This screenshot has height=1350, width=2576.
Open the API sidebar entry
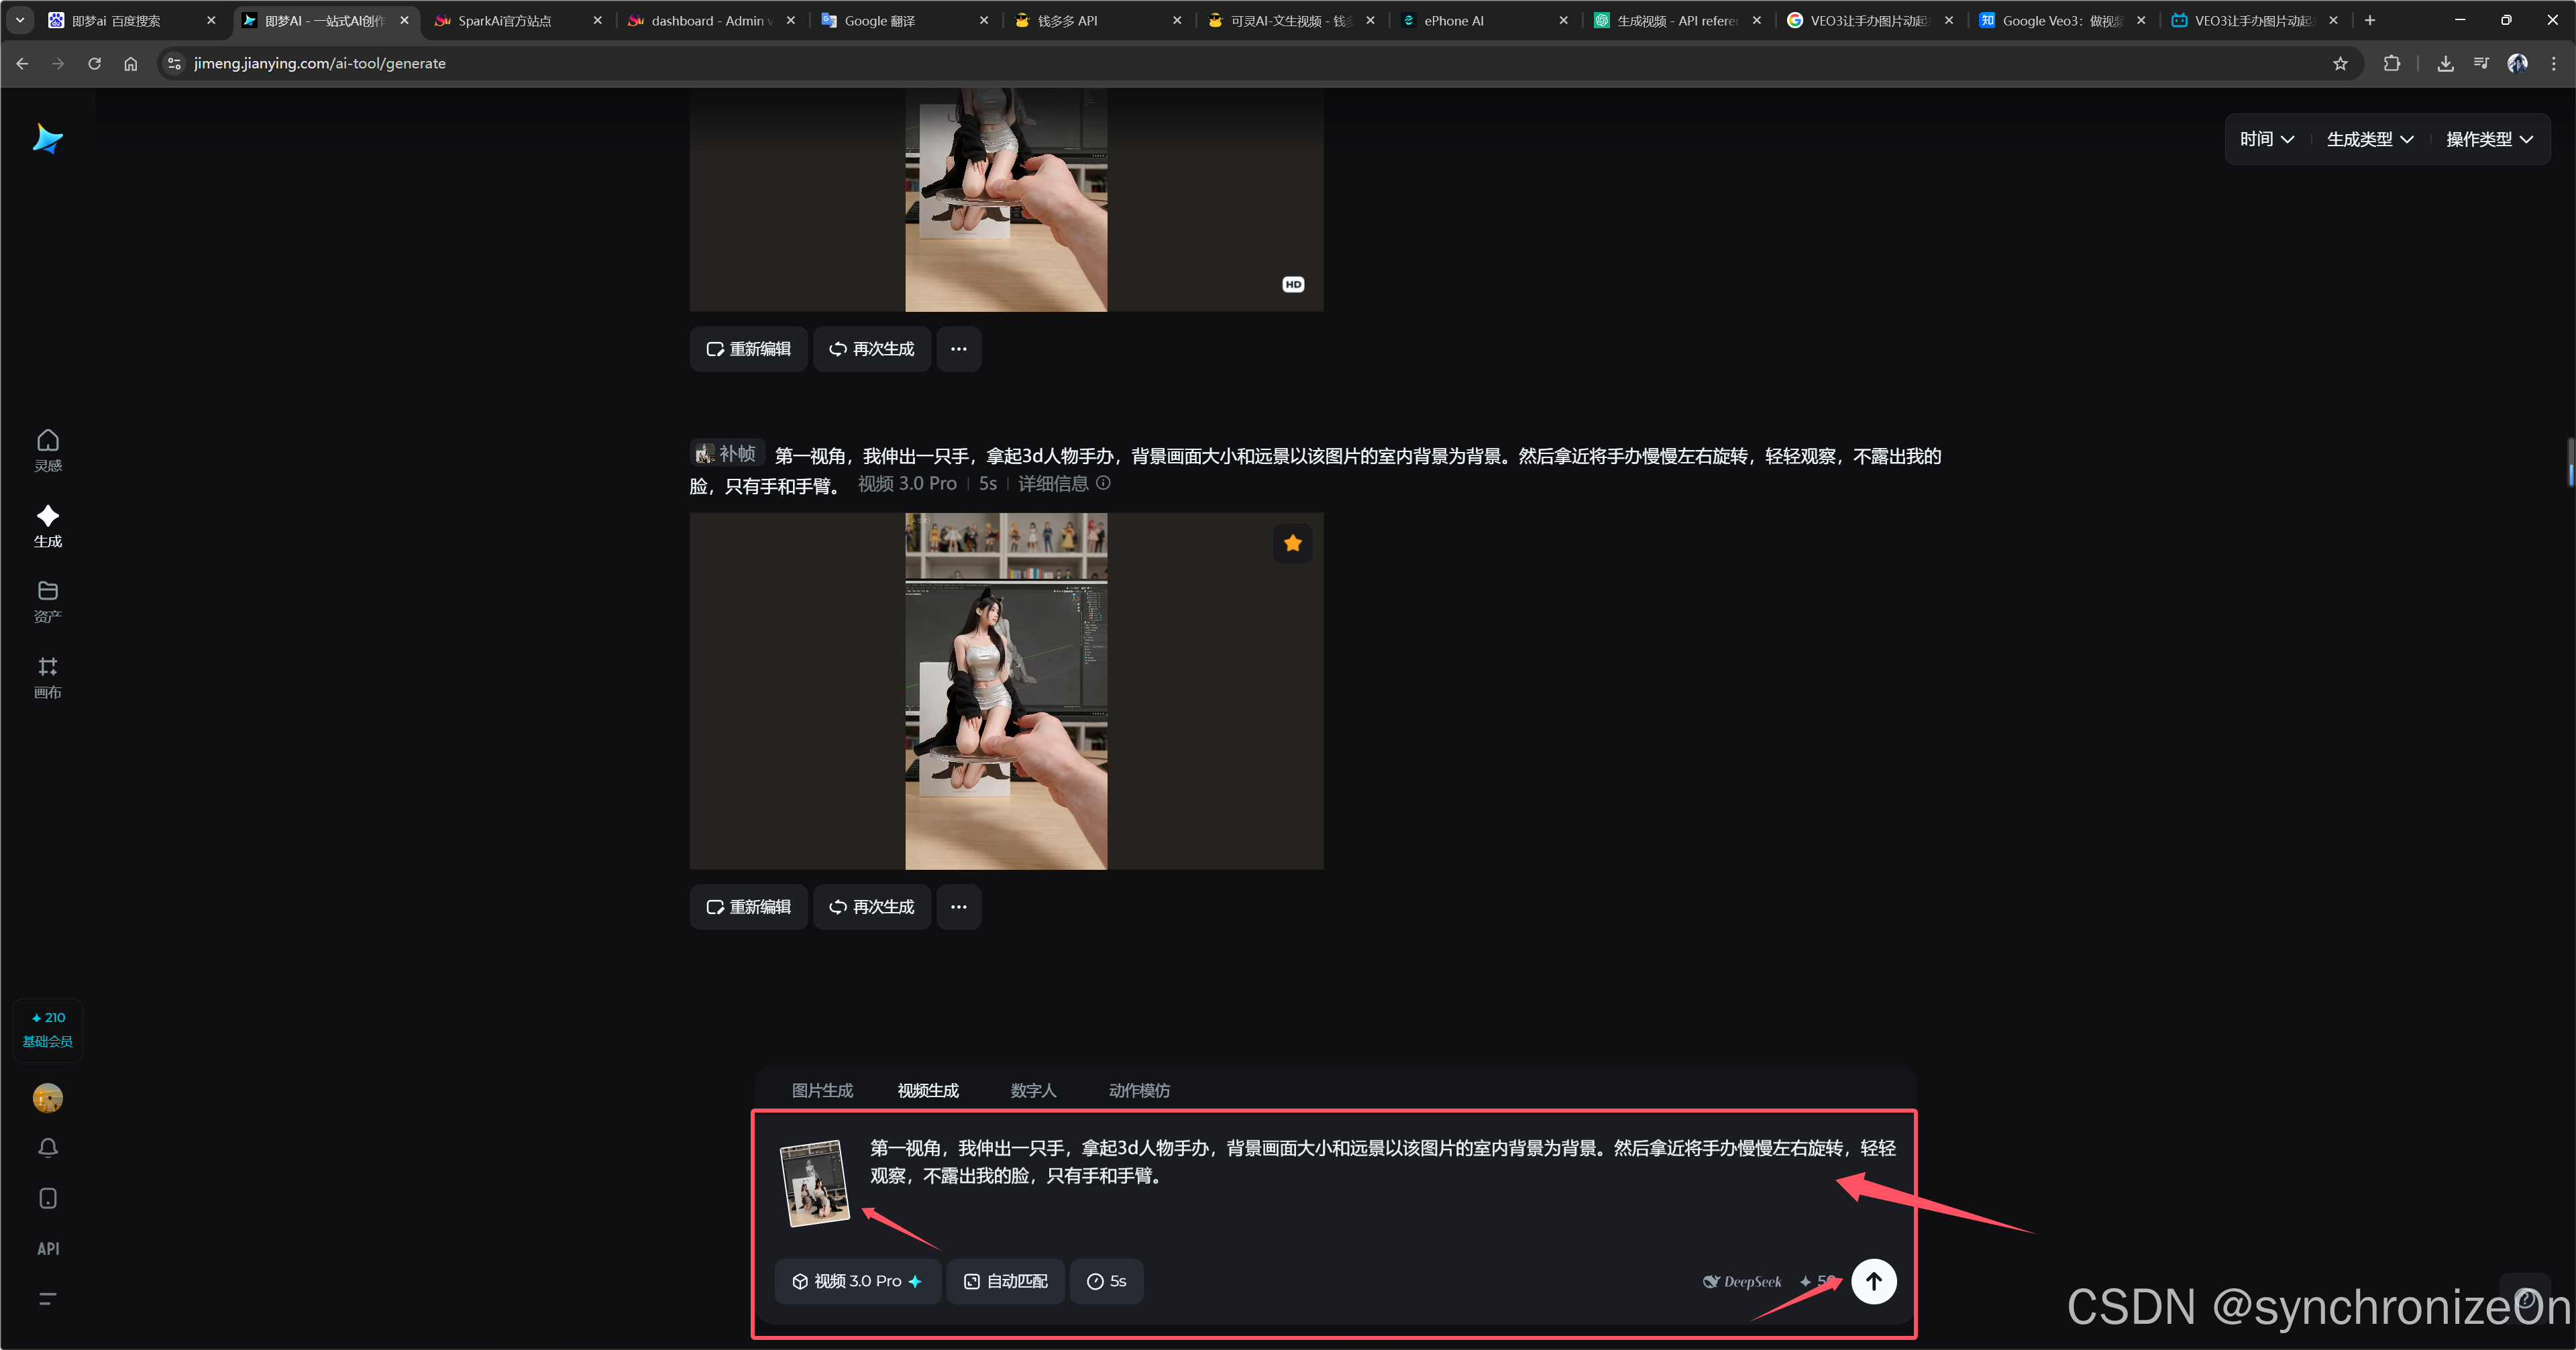[48, 1248]
